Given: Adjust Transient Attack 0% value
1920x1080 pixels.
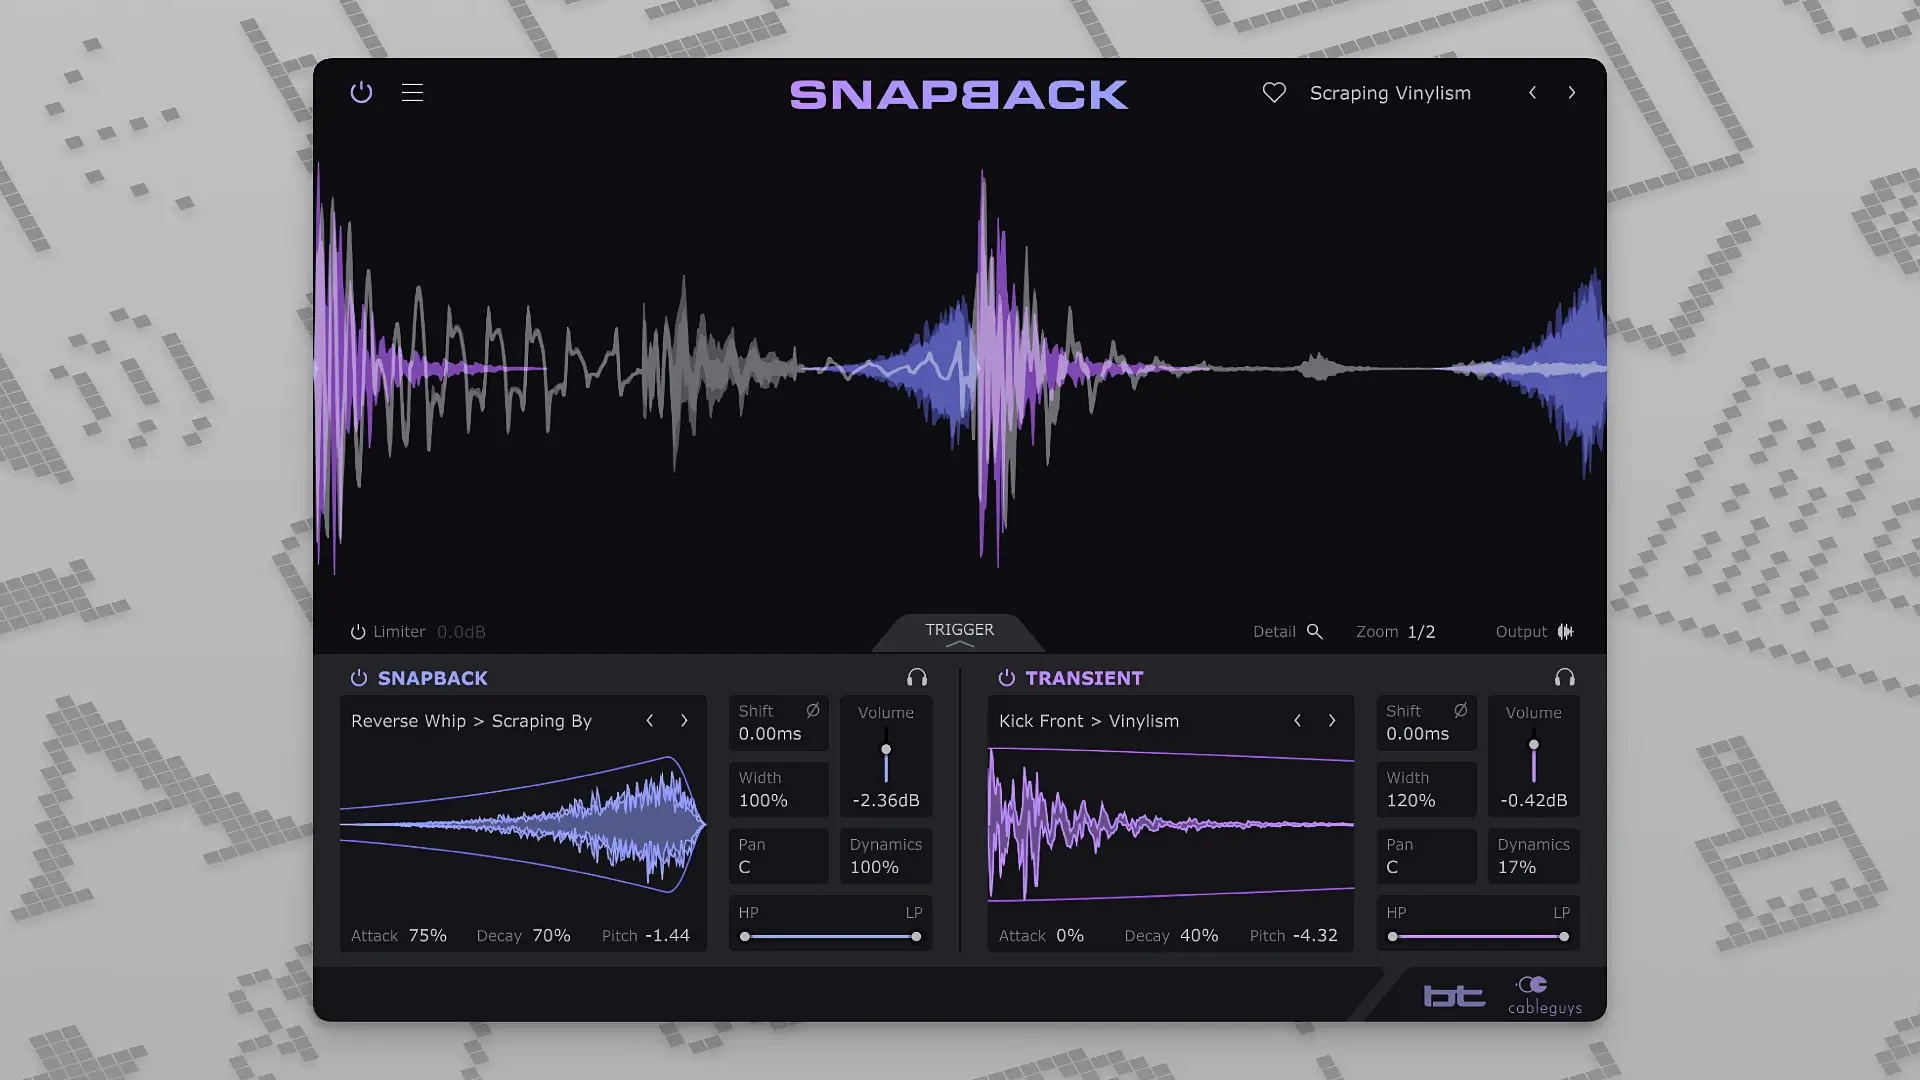Looking at the screenshot, I should tap(1070, 936).
